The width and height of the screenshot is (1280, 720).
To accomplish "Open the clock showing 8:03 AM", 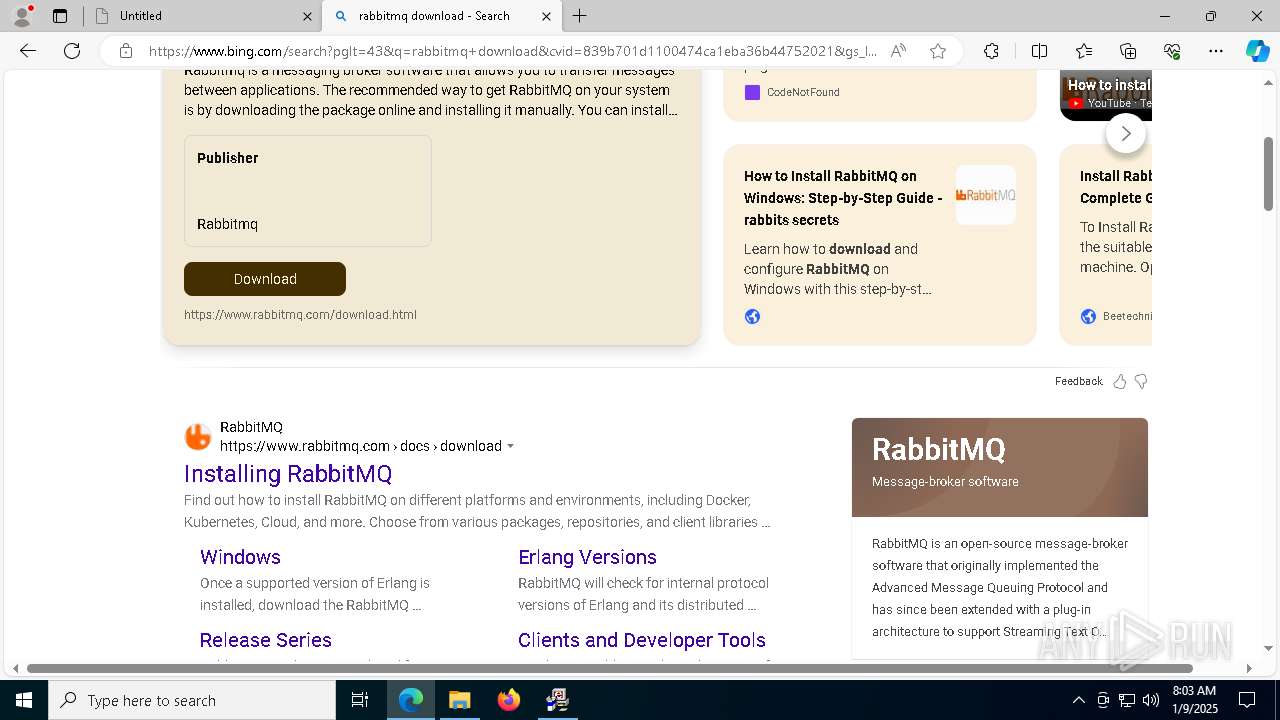I will coord(1194,700).
